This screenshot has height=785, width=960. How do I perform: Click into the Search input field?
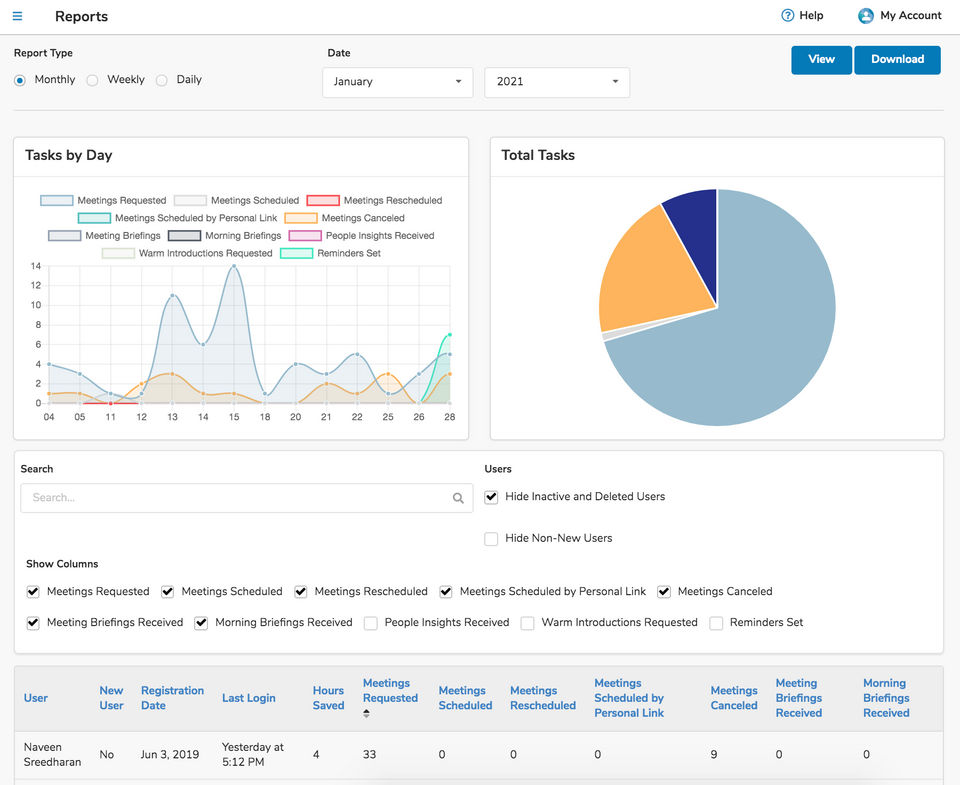235,498
